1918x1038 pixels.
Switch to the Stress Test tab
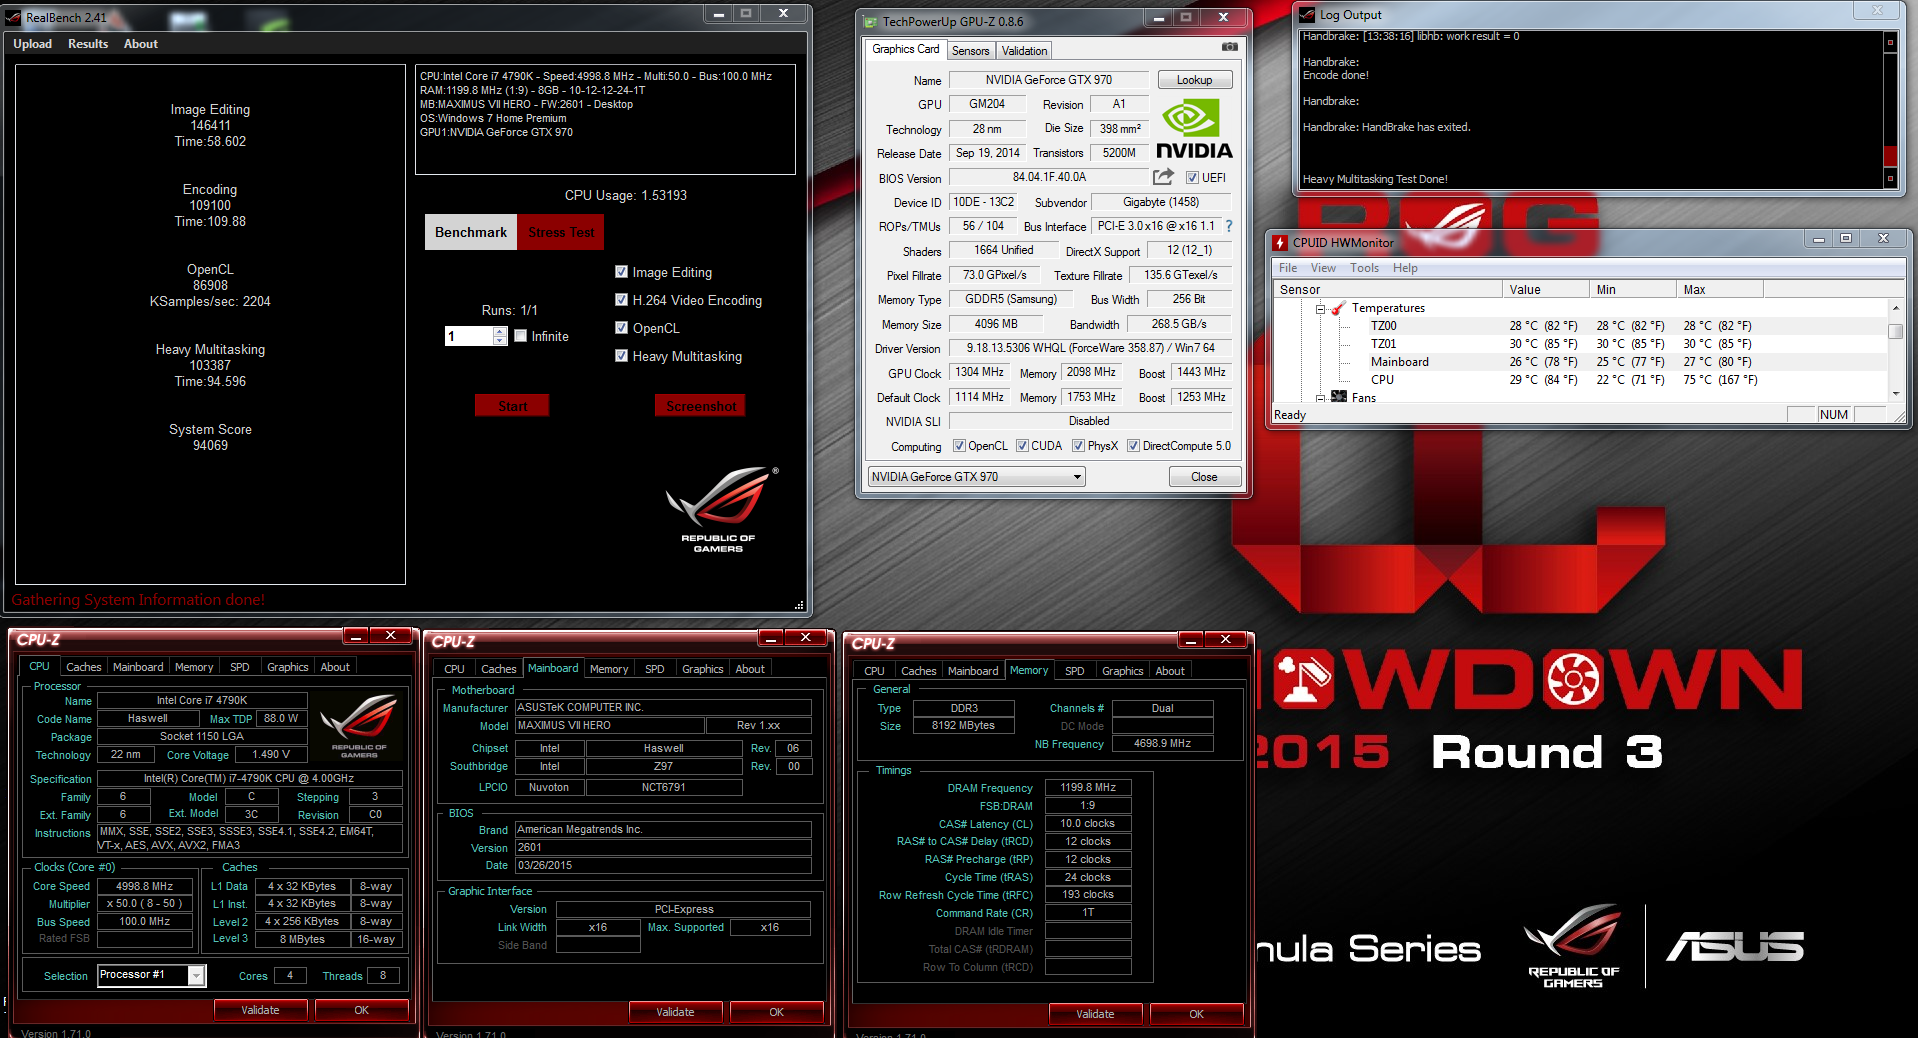pos(561,232)
